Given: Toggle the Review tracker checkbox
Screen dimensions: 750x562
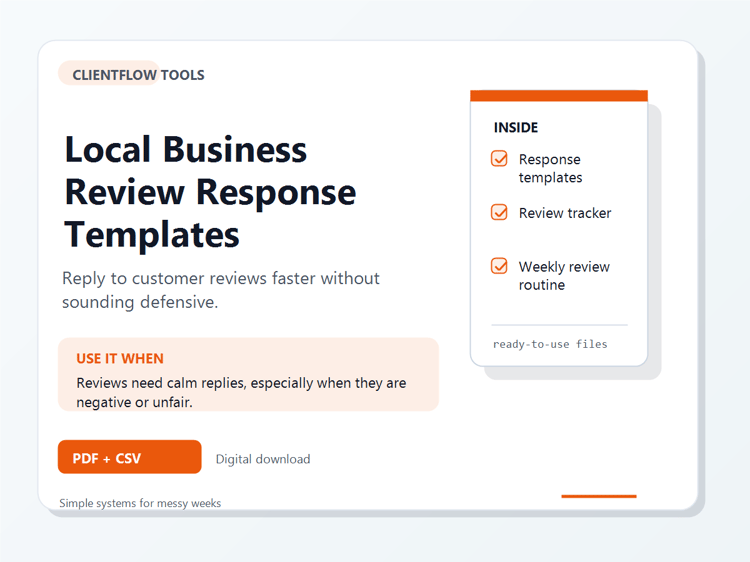Looking at the screenshot, I should click(x=499, y=212).
